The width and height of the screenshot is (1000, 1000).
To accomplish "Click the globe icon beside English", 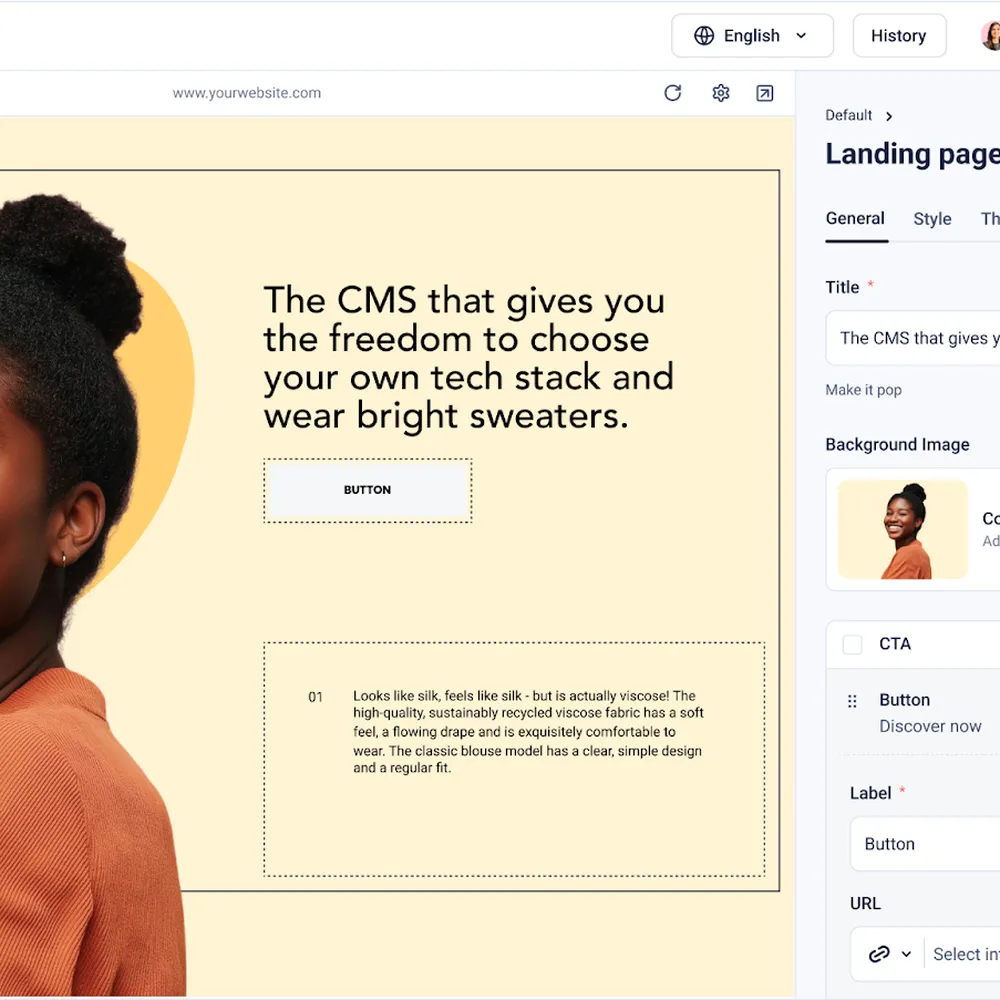I will (704, 36).
